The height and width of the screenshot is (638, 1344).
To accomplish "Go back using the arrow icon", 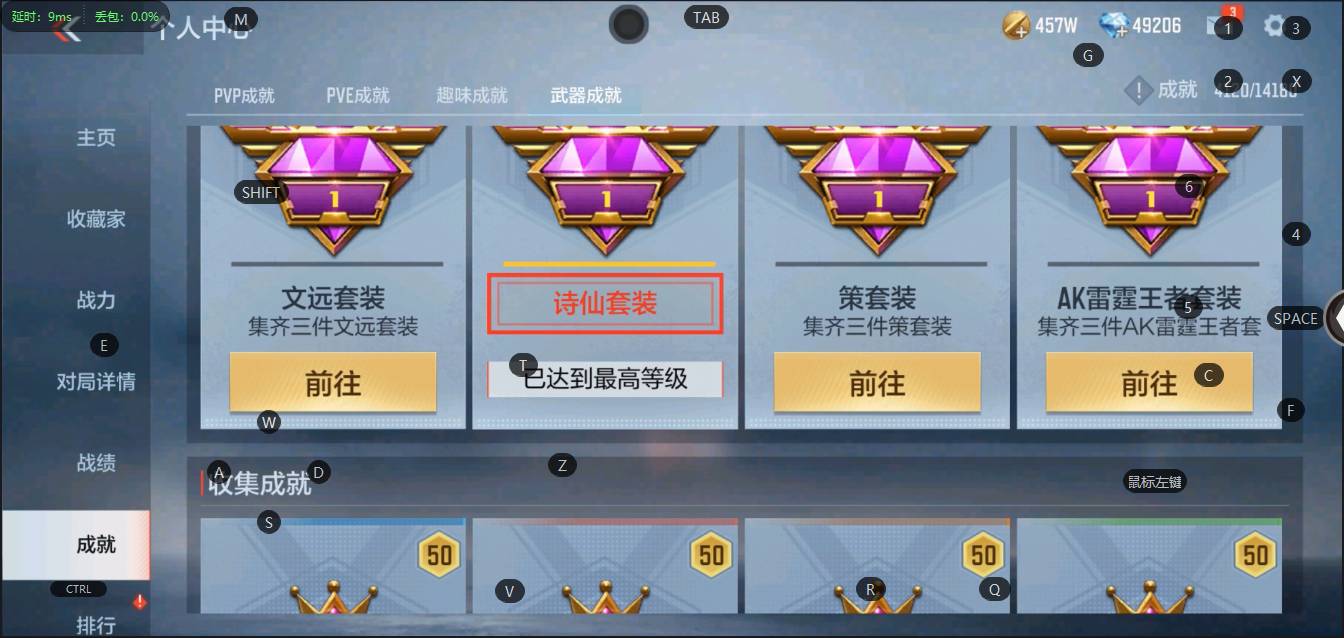I will 68,30.
